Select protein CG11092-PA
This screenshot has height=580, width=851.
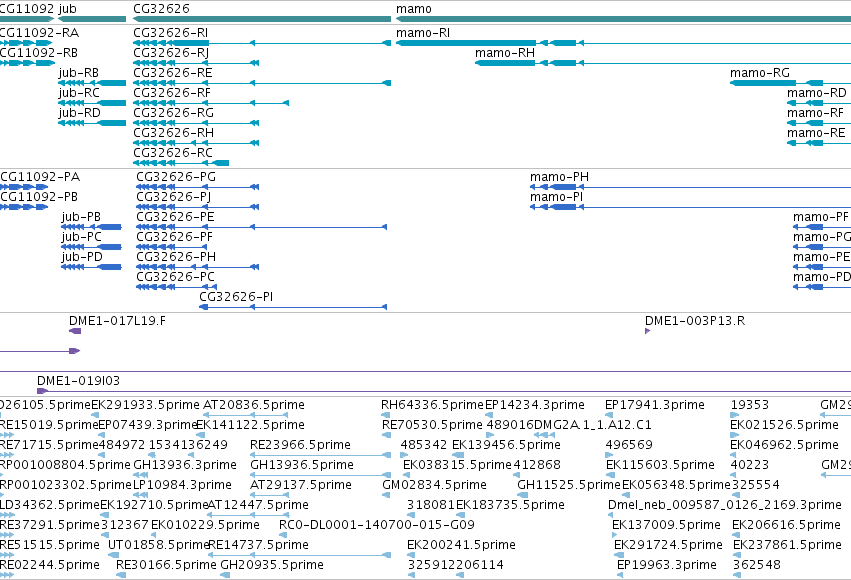(40, 177)
